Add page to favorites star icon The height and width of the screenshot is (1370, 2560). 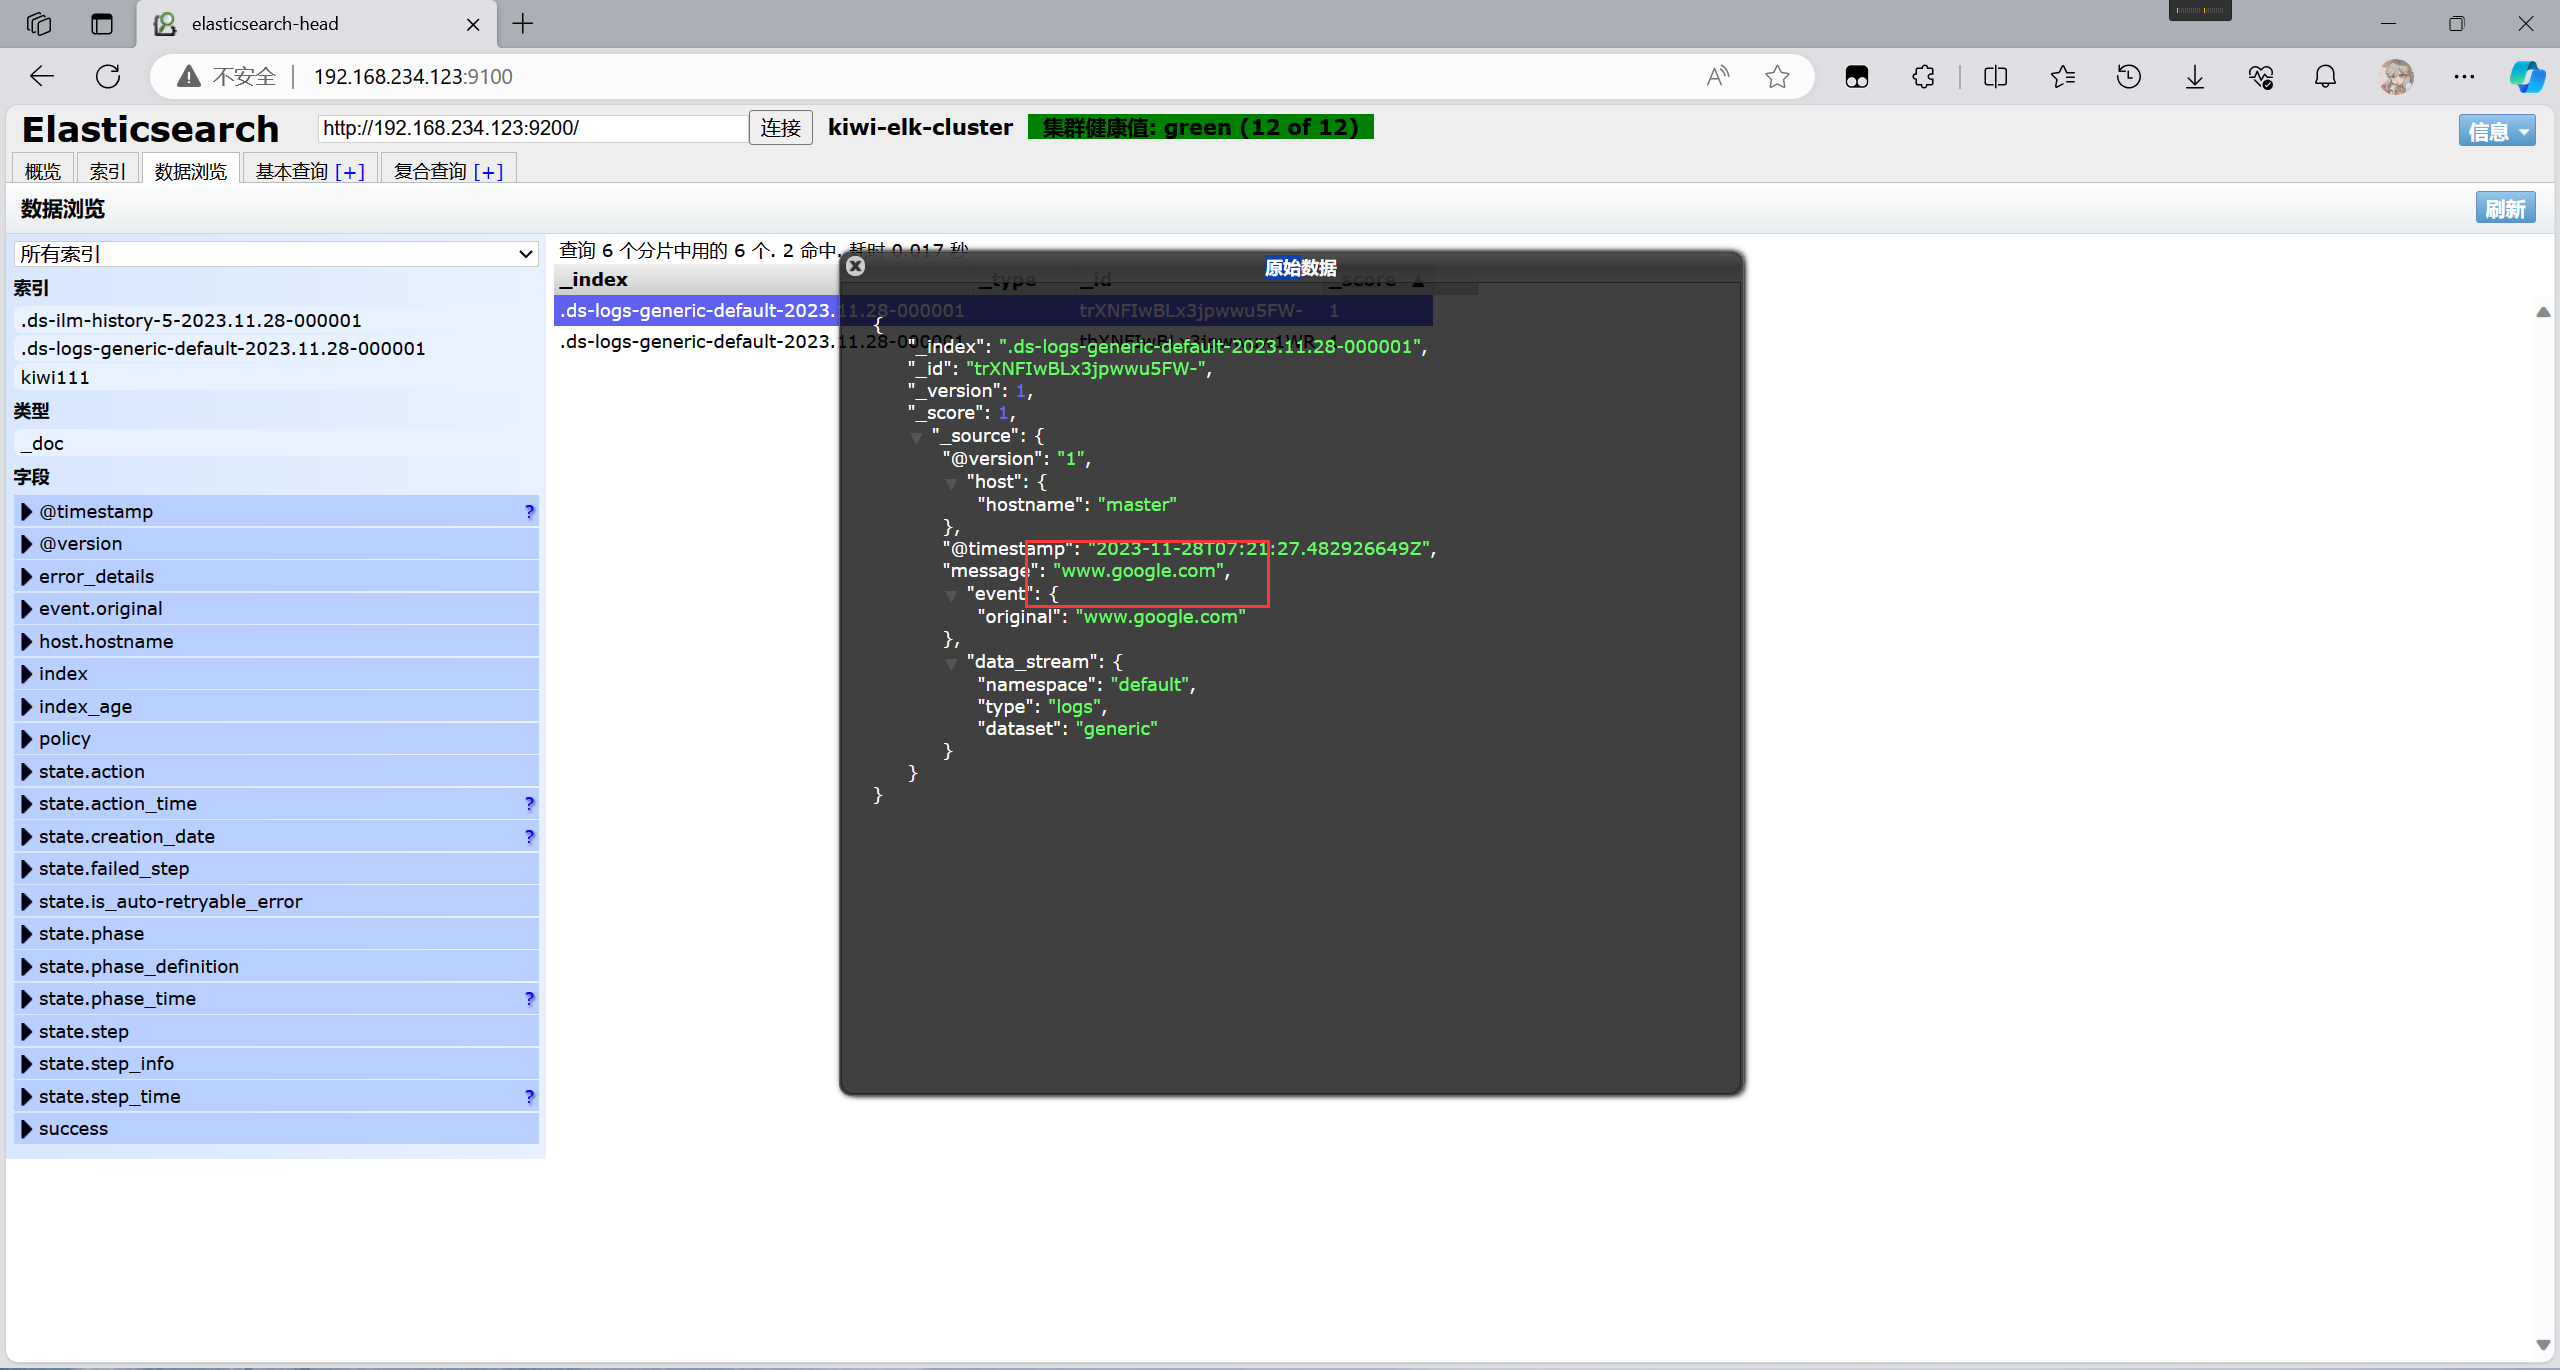pyautogui.click(x=1777, y=76)
